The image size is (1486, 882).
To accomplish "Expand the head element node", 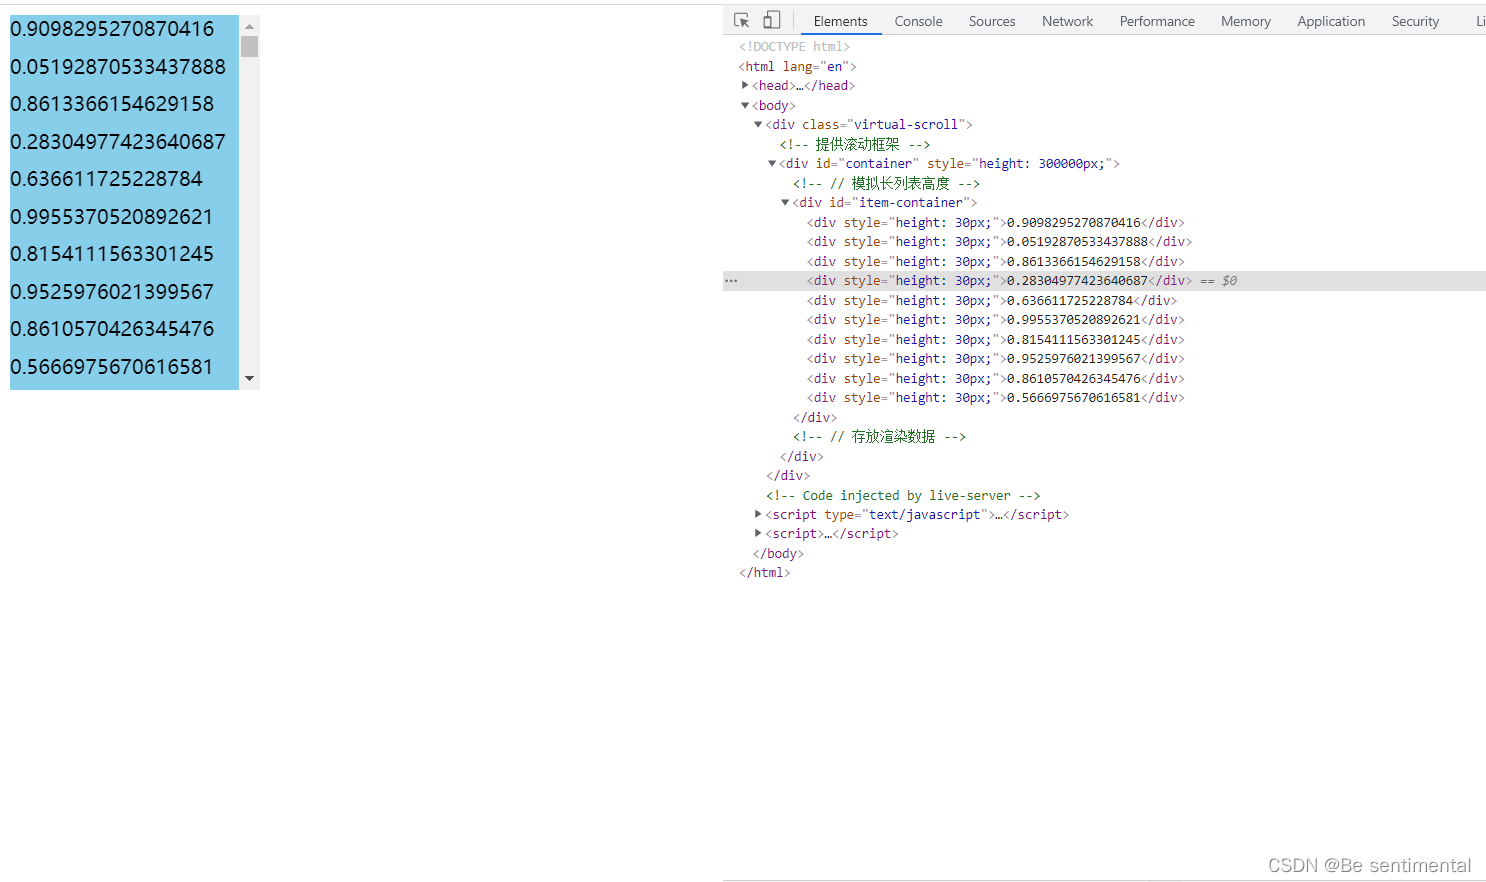I will (745, 85).
